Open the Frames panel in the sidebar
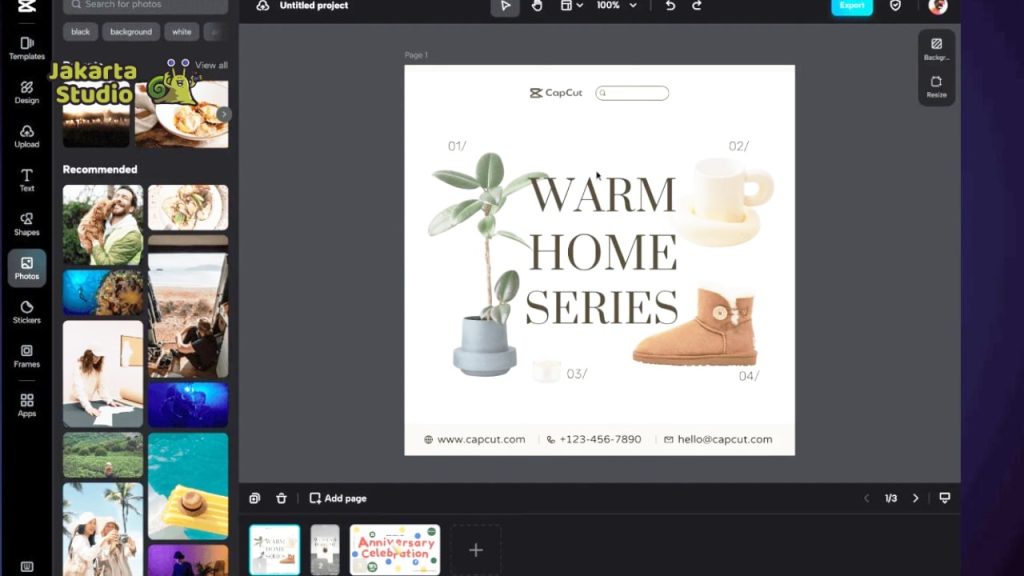Viewport: 1024px width, 576px height. [26, 357]
